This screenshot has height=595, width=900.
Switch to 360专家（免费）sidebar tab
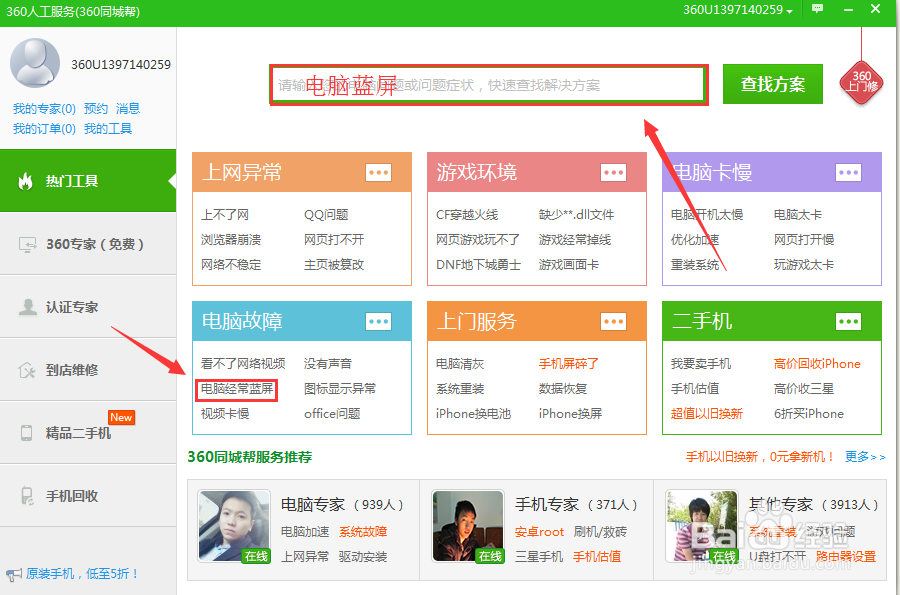click(88, 244)
